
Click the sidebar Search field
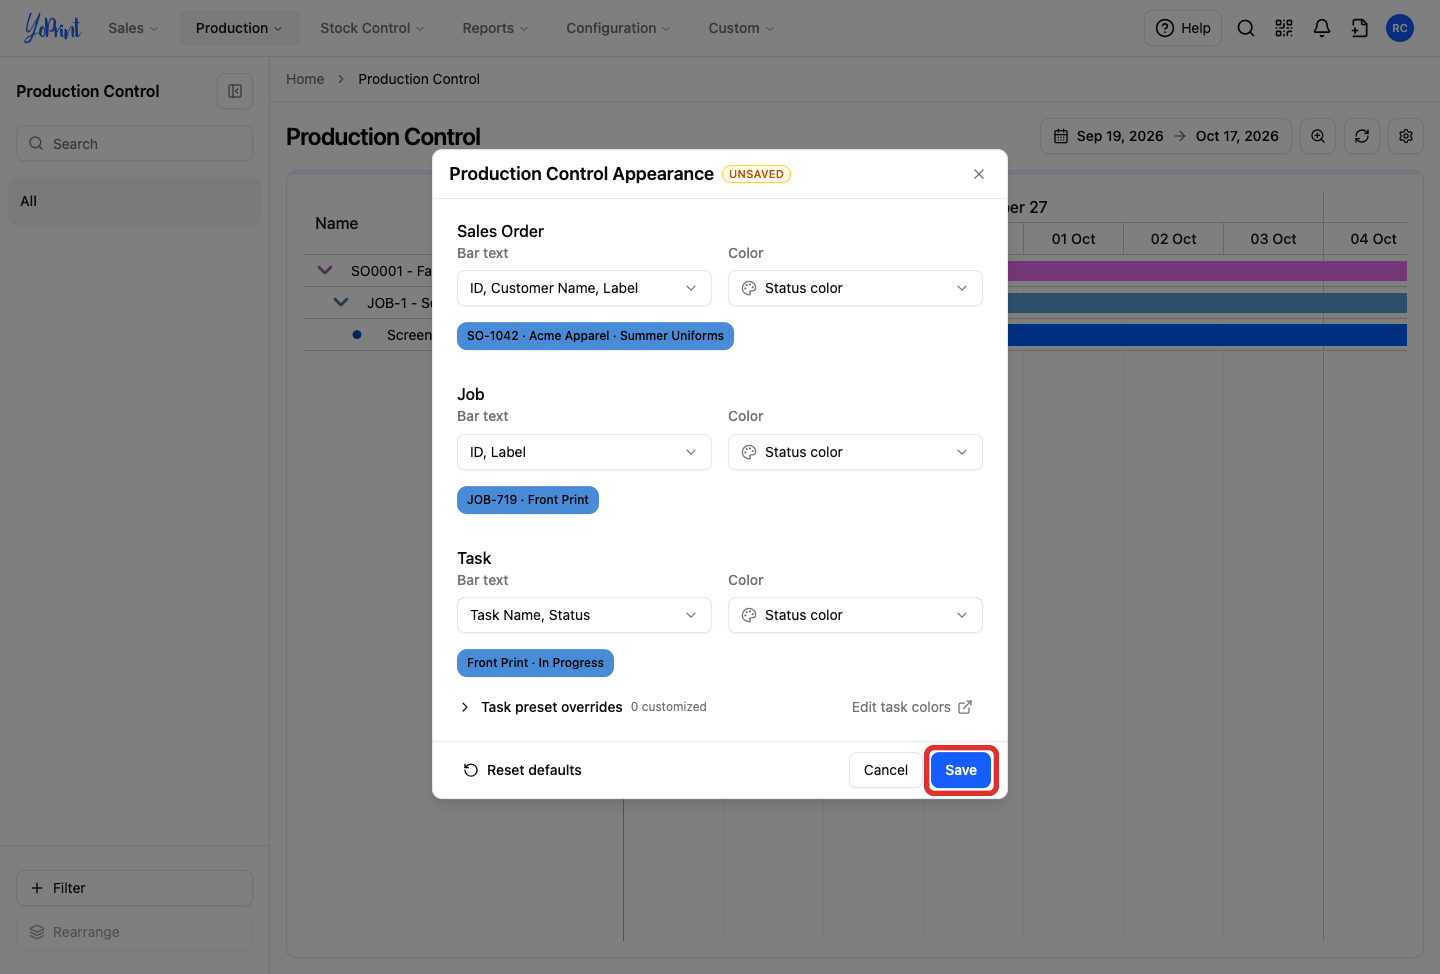click(x=134, y=143)
